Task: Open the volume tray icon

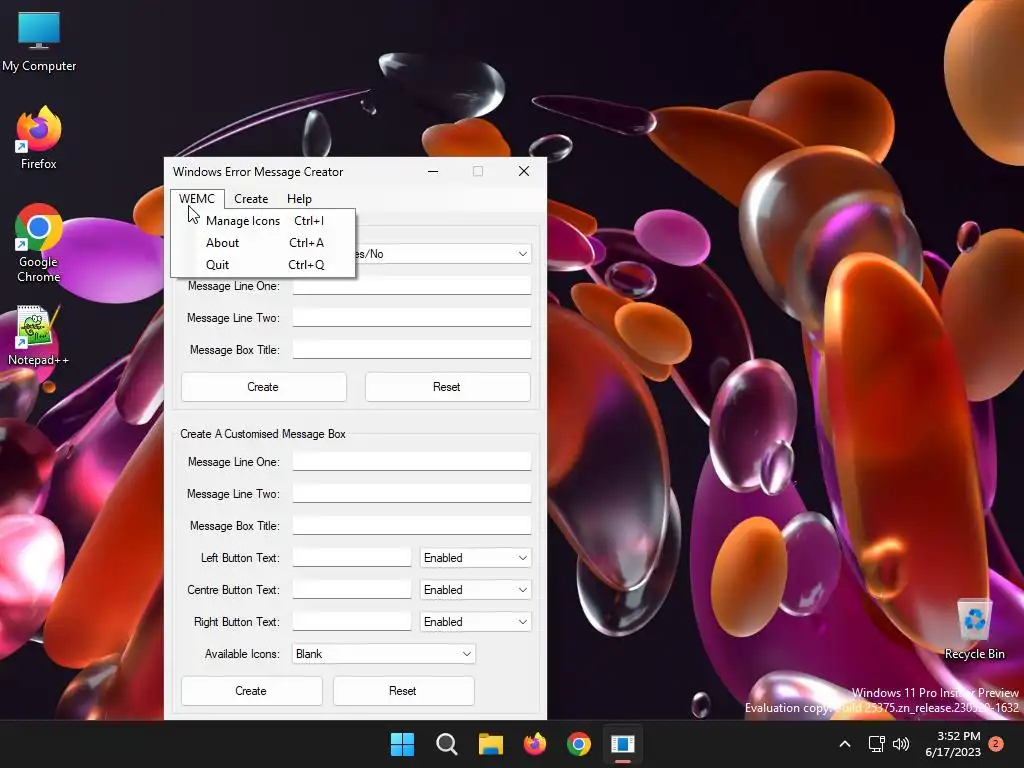Action: click(901, 744)
